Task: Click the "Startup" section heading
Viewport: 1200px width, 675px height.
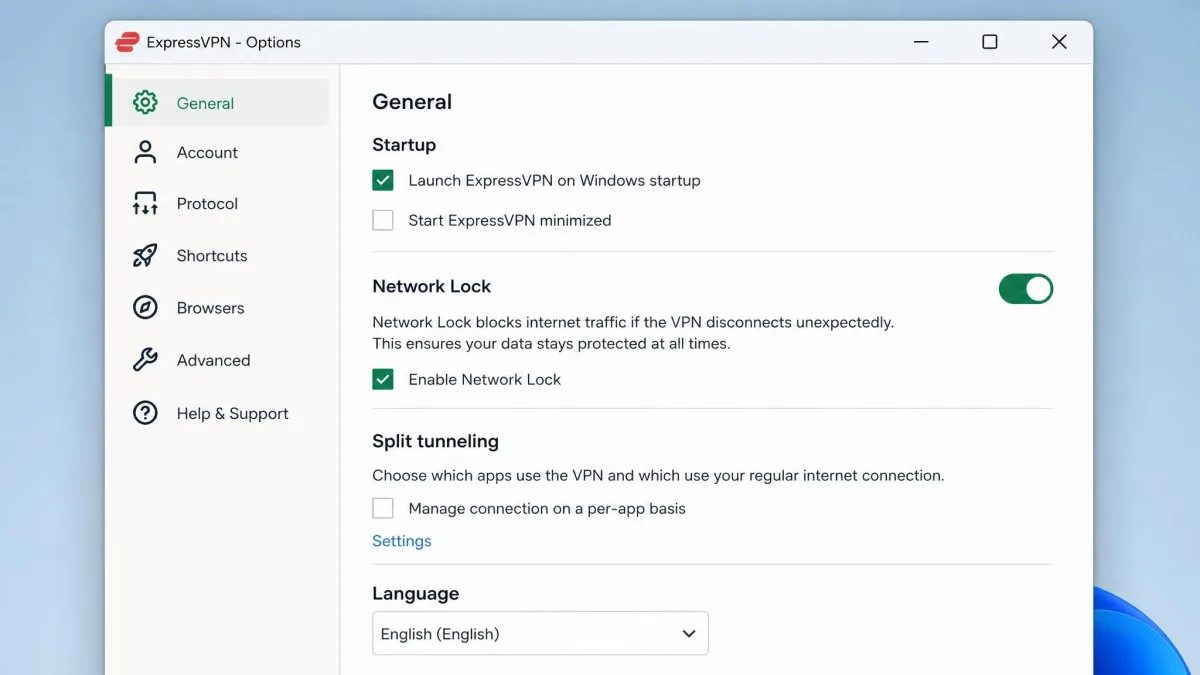Action: point(404,145)
